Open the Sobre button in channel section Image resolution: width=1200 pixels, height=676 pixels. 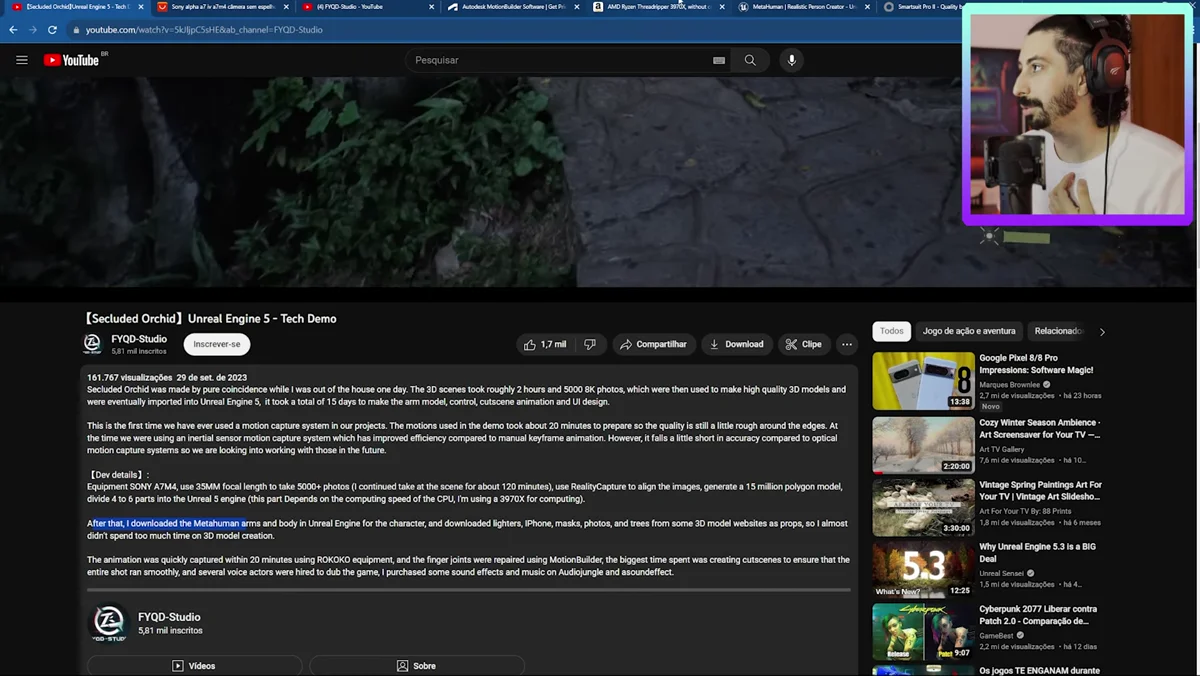click(x=416, y=665)
